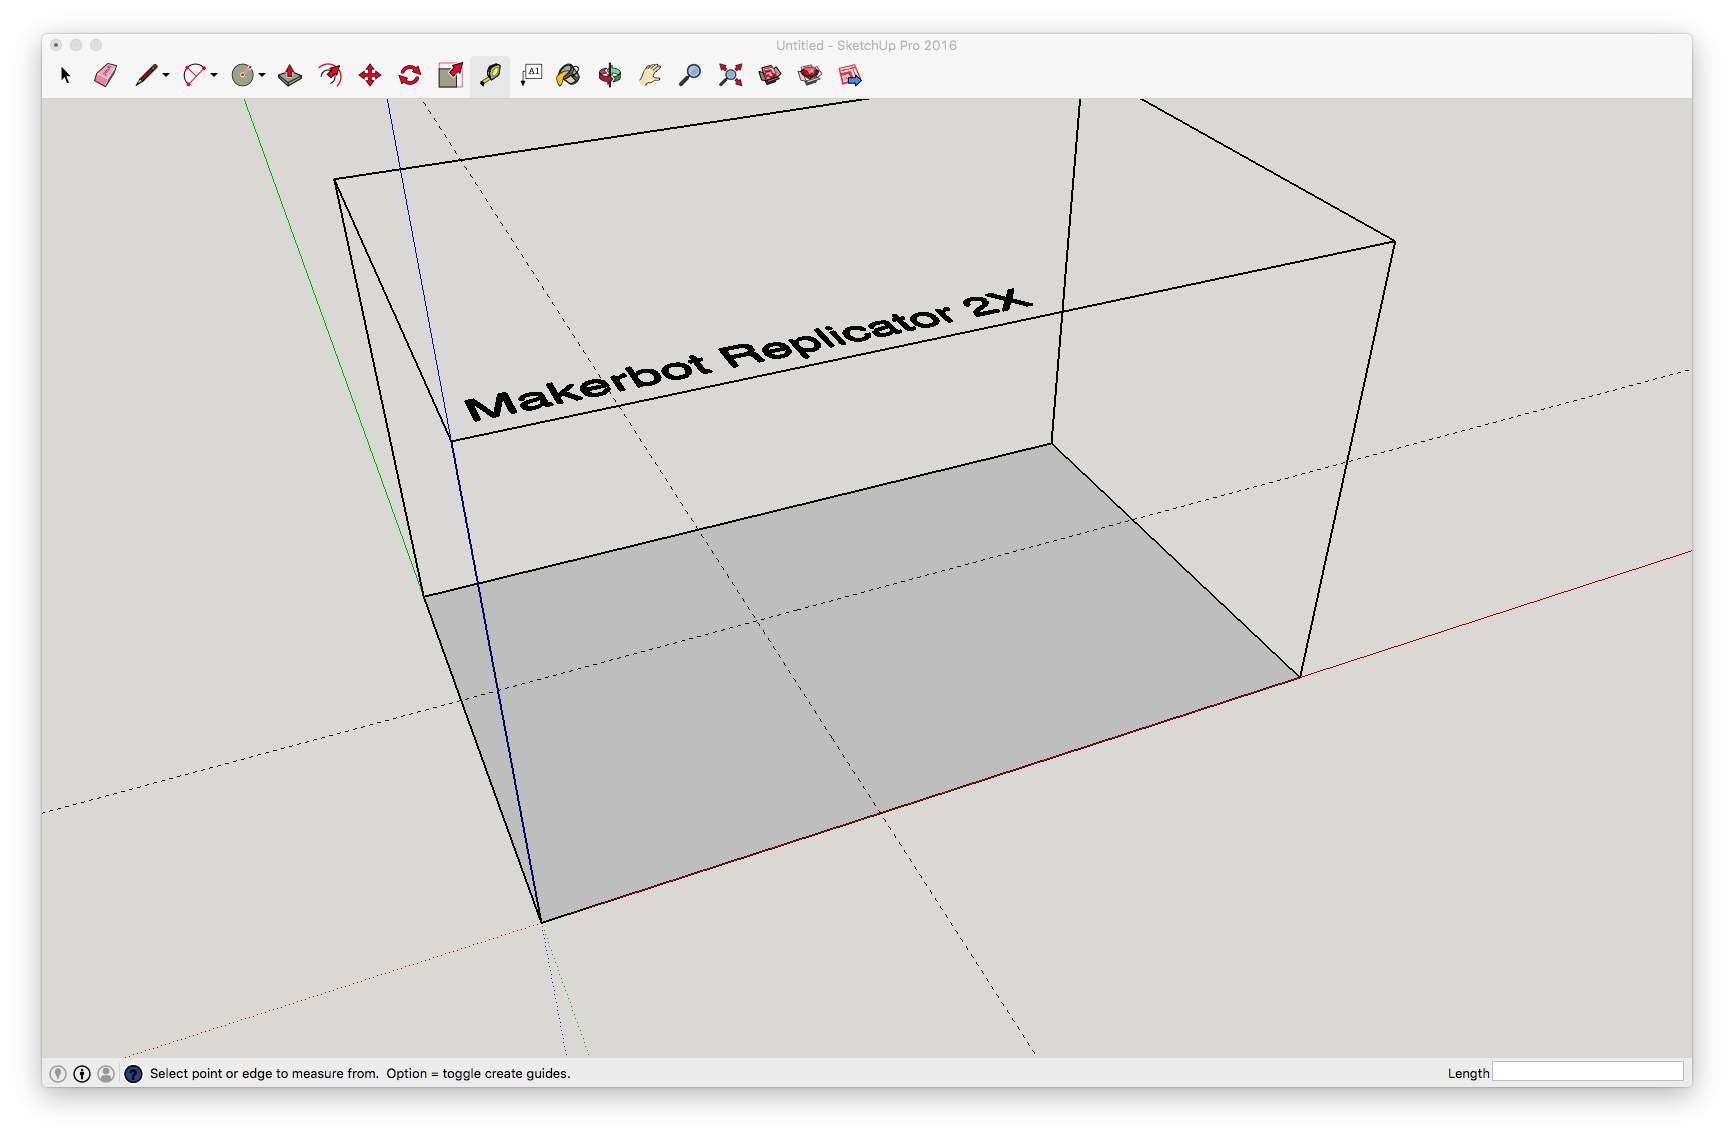The image size is (1734, 1137).
Task: Select the Tape Measure tool
Action: tap(490, 75)
